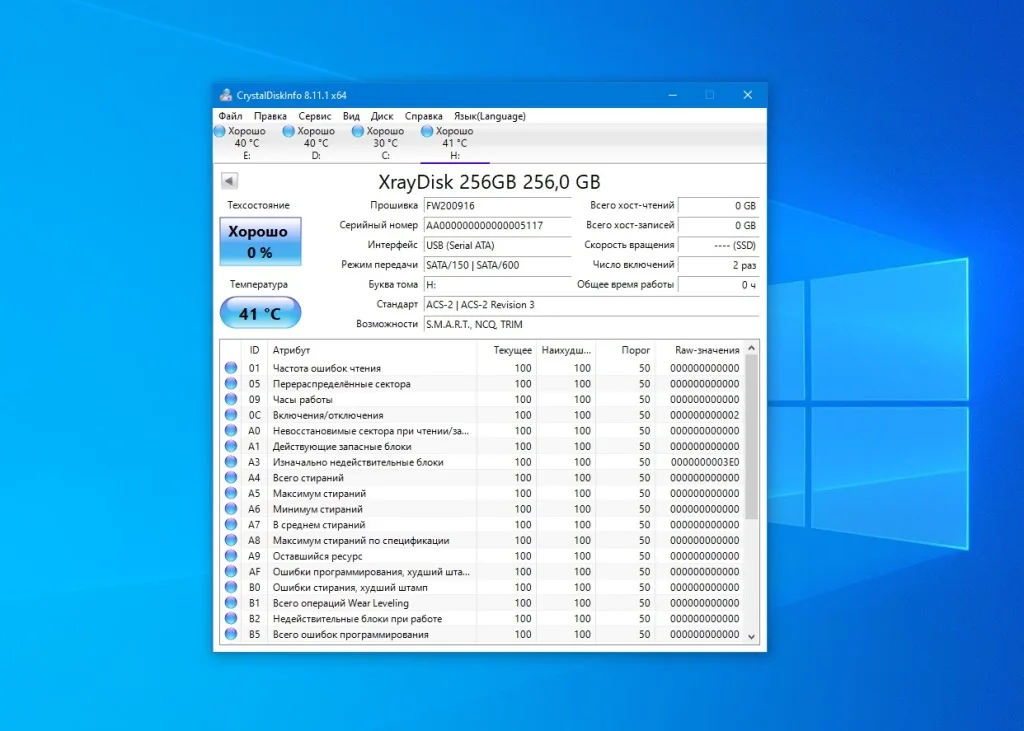Open the Сервис menu
The height and width of the screenshot is (731, 1024).
point(315,116)
